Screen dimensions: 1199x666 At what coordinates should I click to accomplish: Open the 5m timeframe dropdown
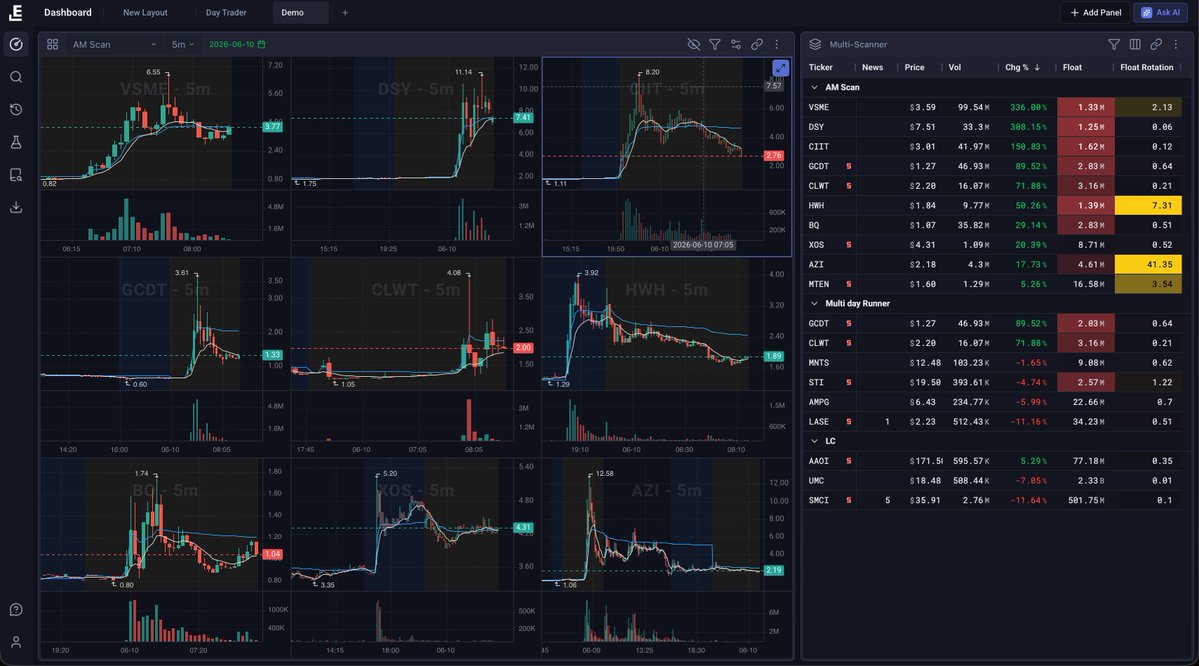click(183, 44)
